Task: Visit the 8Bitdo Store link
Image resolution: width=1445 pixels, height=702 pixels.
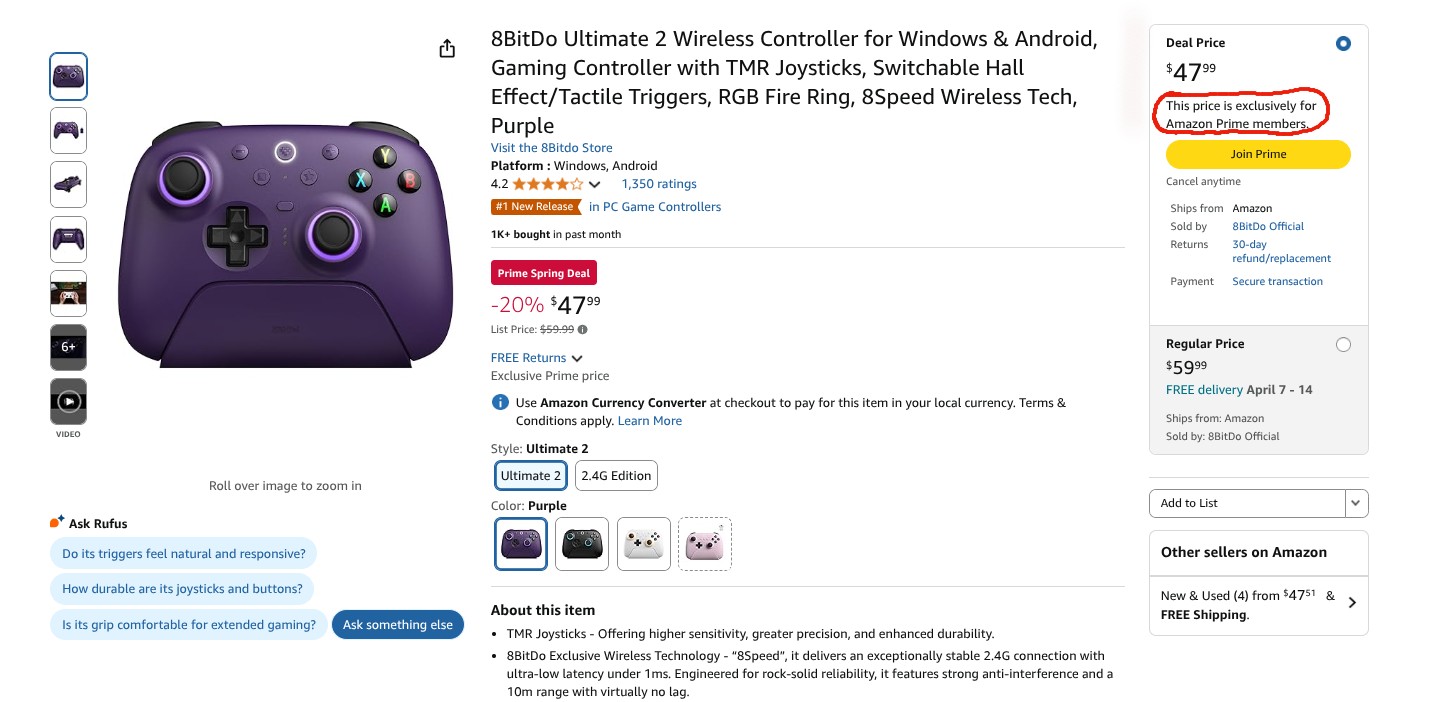Action: pyautogui.click(x=551, y=148)
